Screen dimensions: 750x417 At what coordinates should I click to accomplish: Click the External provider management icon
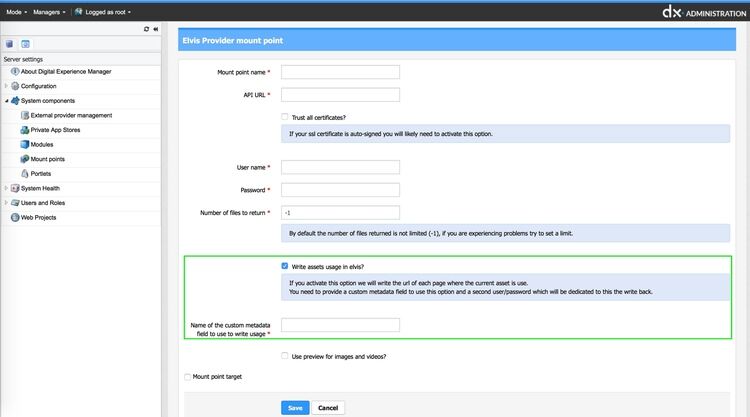coord(25,115)
